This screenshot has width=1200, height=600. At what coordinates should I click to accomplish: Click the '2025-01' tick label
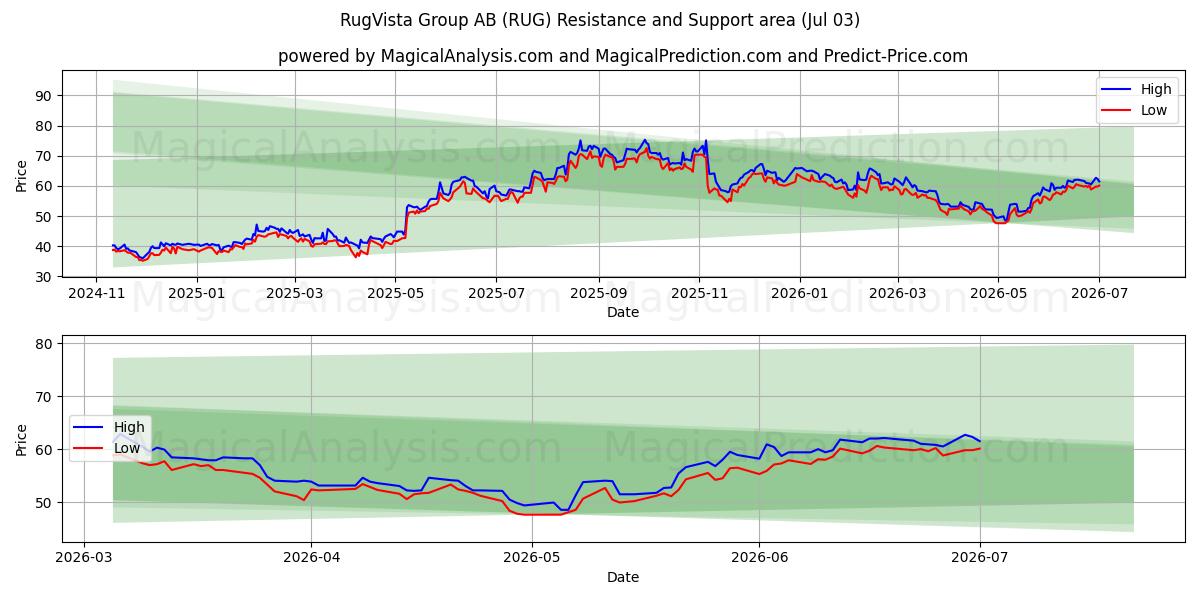(x=196, y=292)
